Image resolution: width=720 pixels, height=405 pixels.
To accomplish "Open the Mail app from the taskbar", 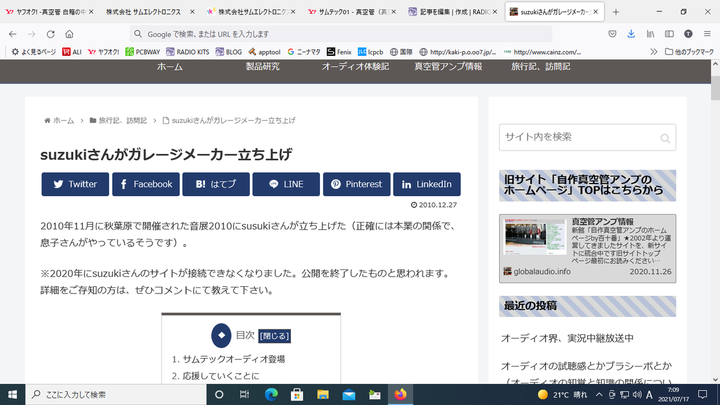I will tap(349, 394).
